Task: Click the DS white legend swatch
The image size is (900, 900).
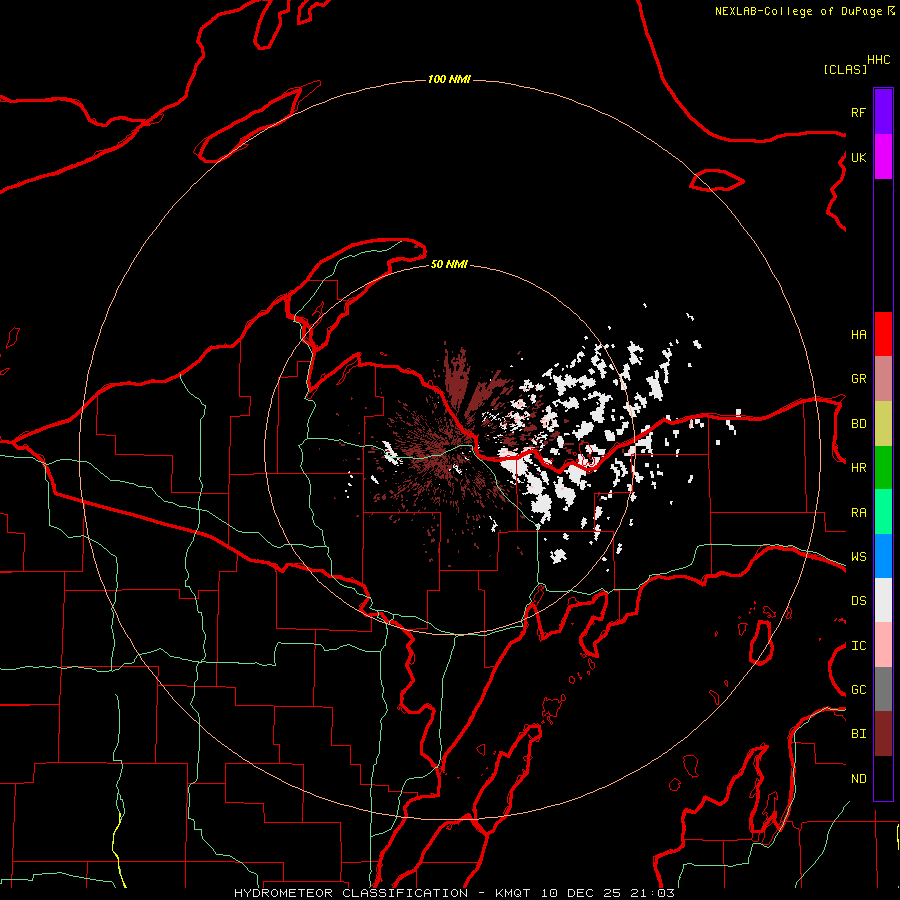Action: click(883, 600)
